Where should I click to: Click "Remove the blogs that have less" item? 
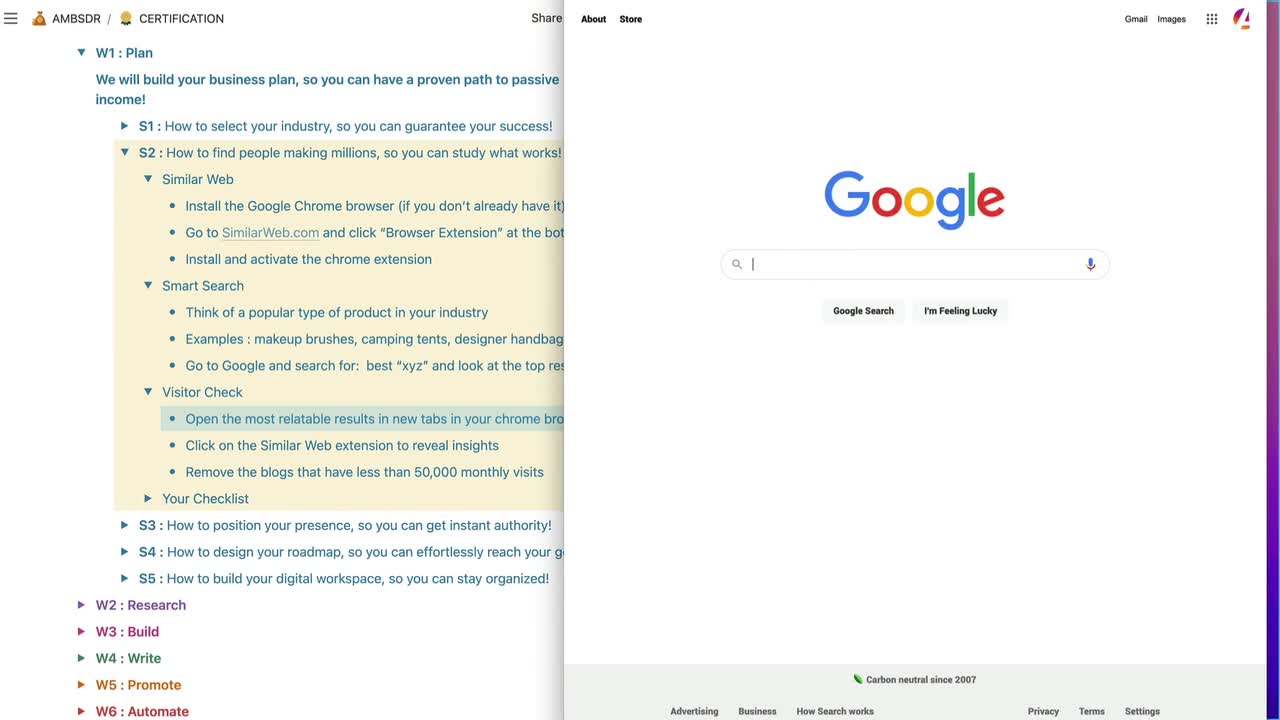point(365,472)
